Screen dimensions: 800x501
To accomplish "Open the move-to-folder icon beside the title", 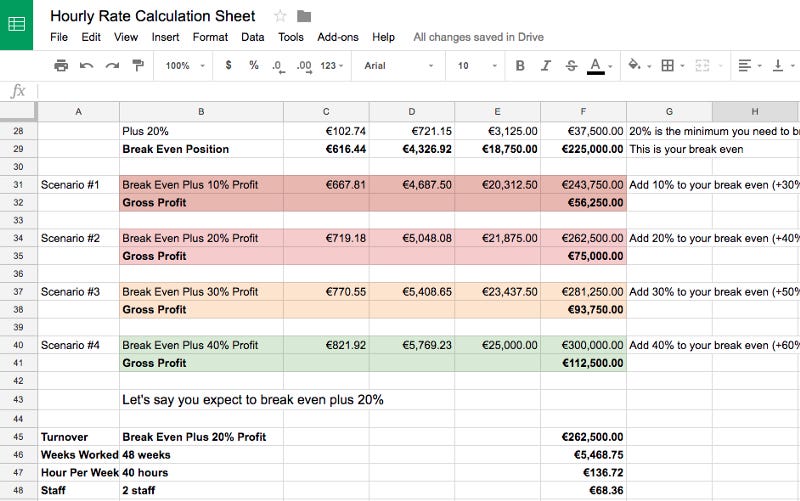I will pyautogui.click(x=304, y=16).
